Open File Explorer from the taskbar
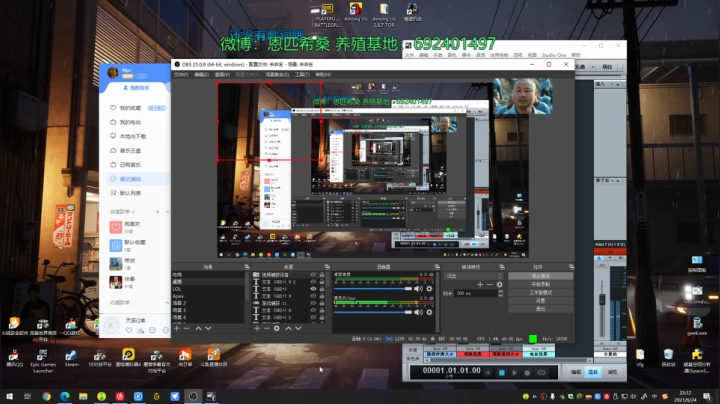The image size is (720, 404). click(x=83, y=396)
